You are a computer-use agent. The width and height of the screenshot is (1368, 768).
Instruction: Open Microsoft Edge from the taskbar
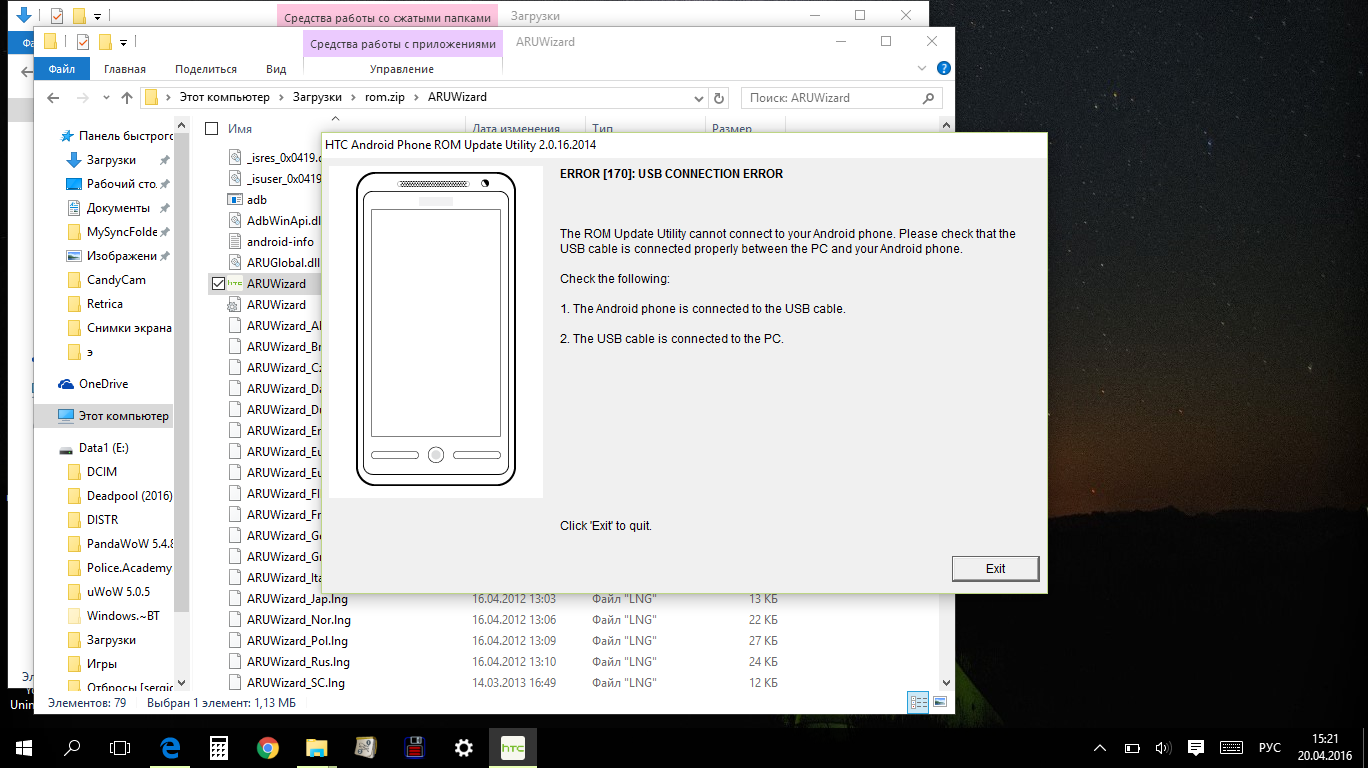coord(169,747)
